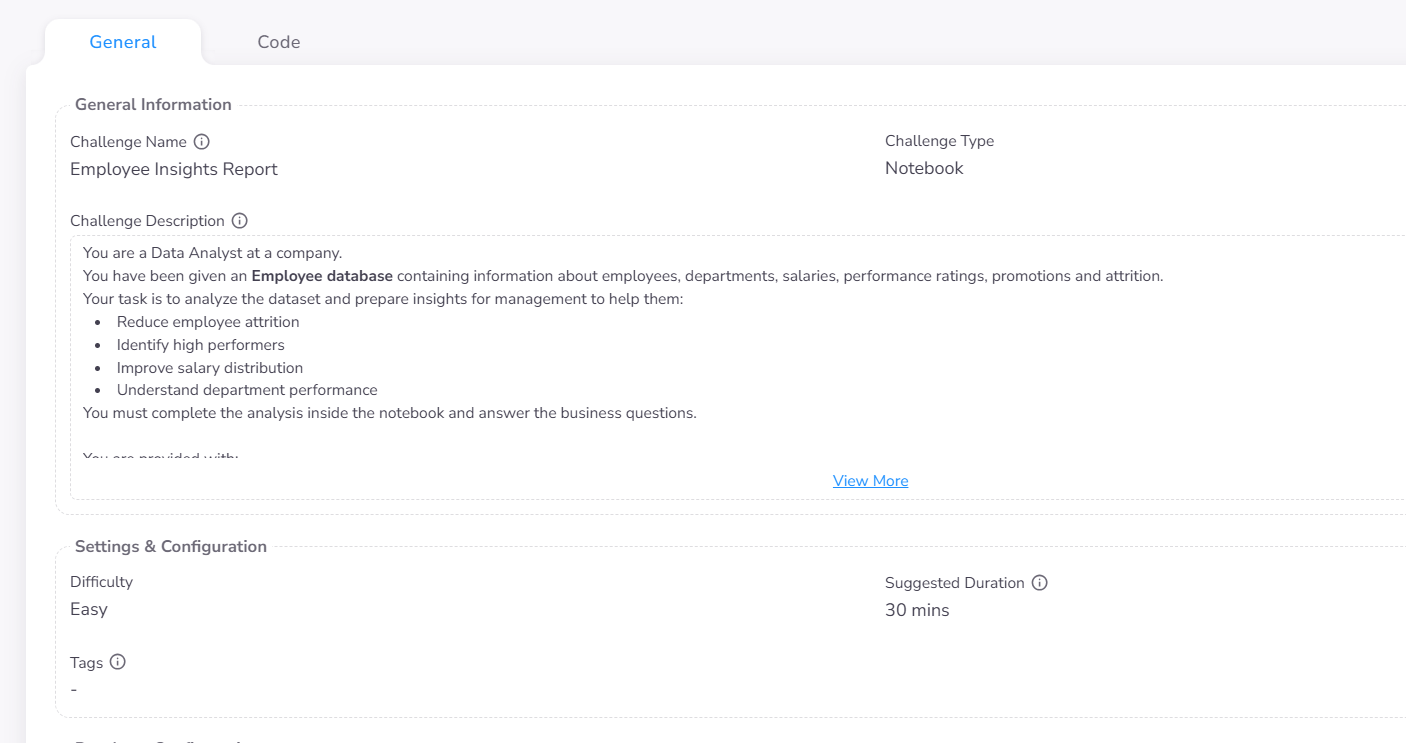Screen dimensions: 1406x743
Task: Click the Reduce employee attrition bullet
Action: 208,322
